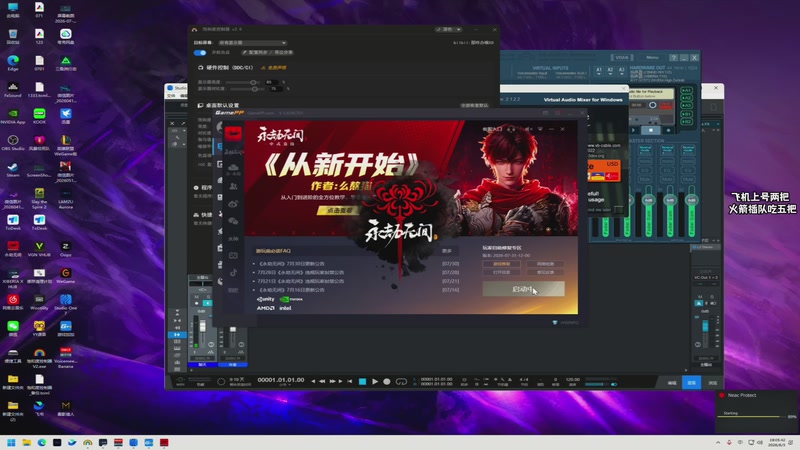Open the A3 hardware out dropdown in Voicemeeter

(621, 71)
